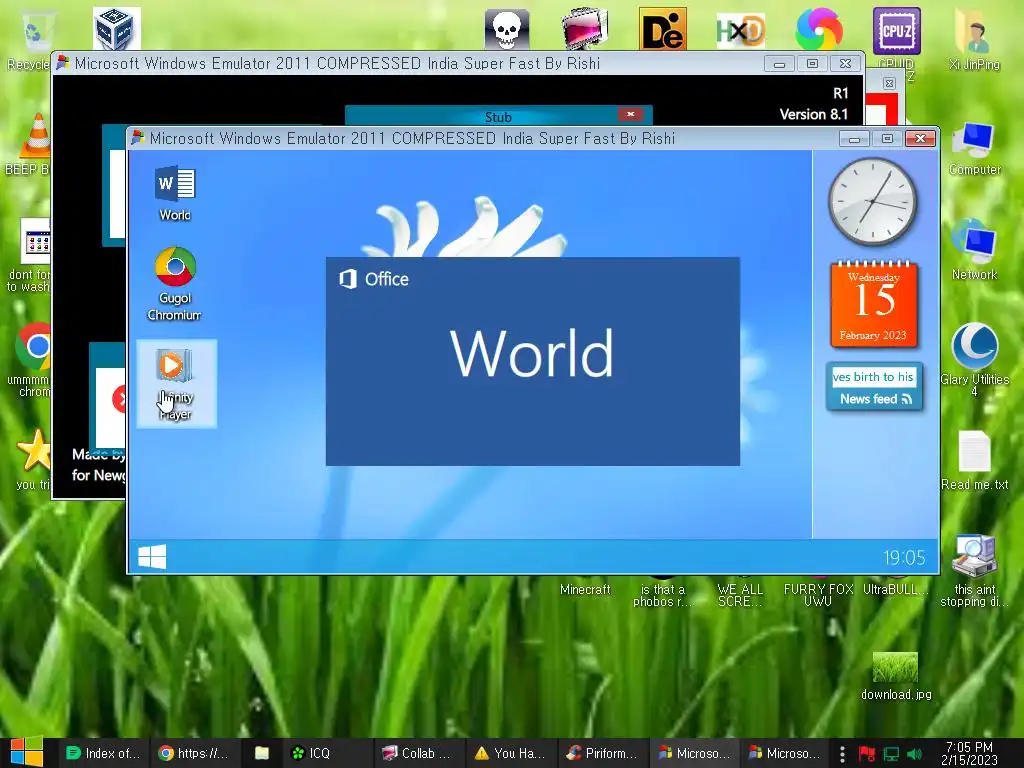1024x768 pixels.
Task: Click the Office World splash screen
Action: tap(532, 361)
